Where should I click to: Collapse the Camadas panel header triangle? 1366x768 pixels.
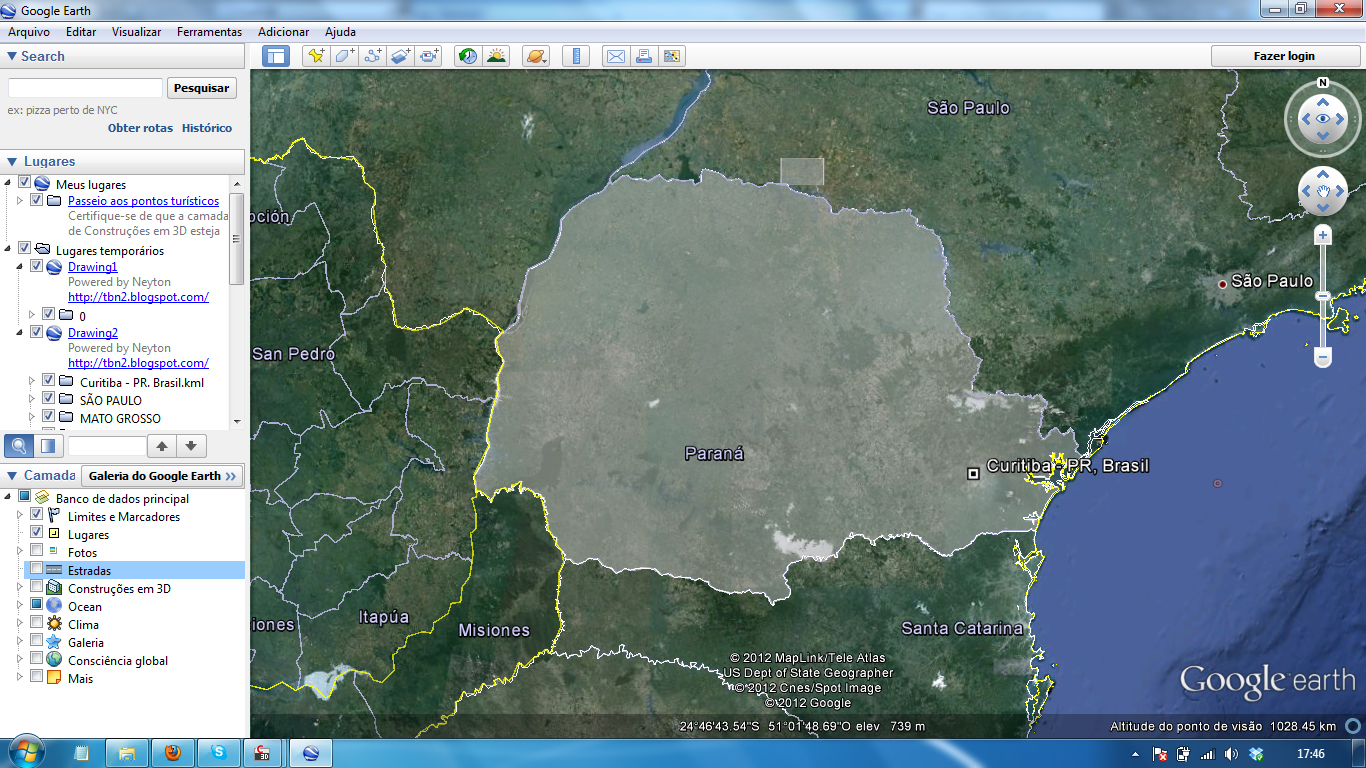point(12,475)
